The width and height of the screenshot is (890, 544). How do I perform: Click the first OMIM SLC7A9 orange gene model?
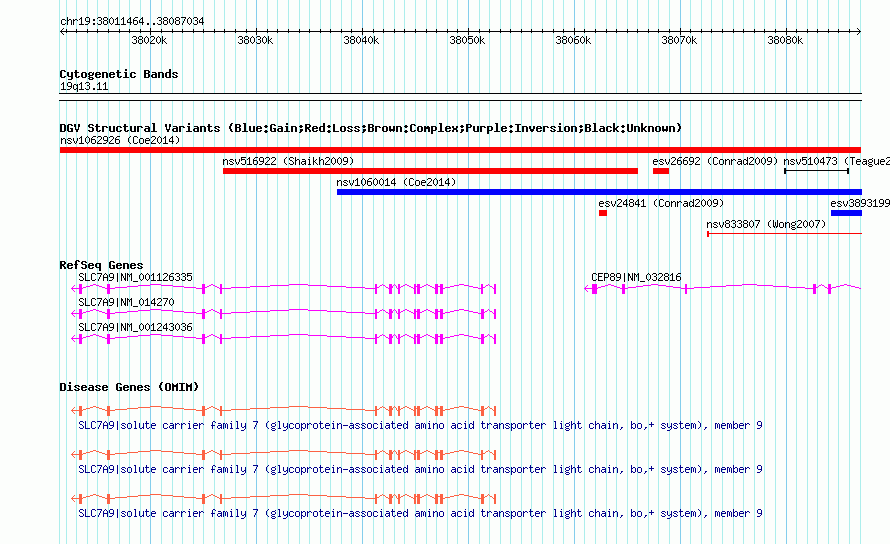click(284, 410)
